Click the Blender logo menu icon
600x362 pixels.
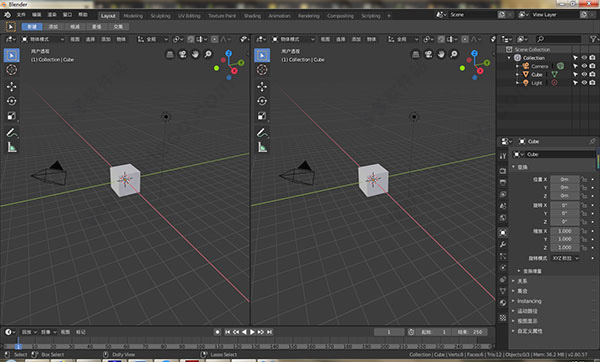pos(7,15)
